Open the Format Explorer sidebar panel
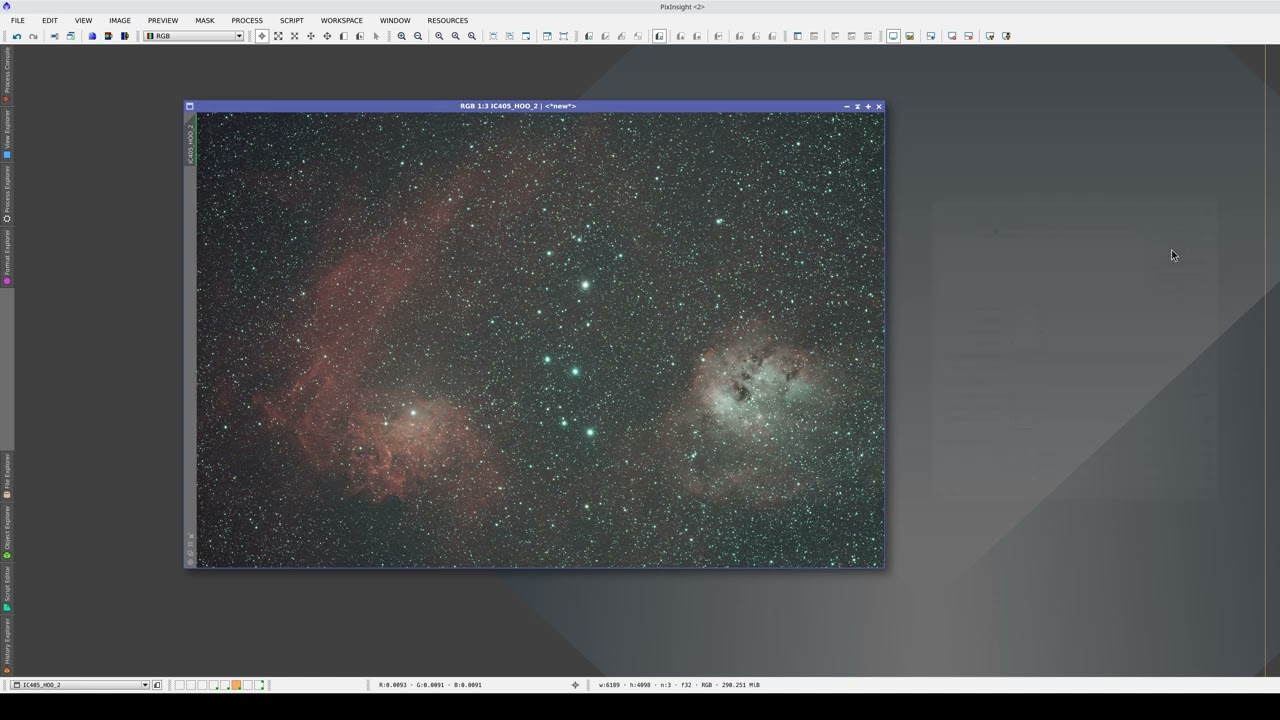Viewport: 1280px width, 720px height. (x=7, y=257)
